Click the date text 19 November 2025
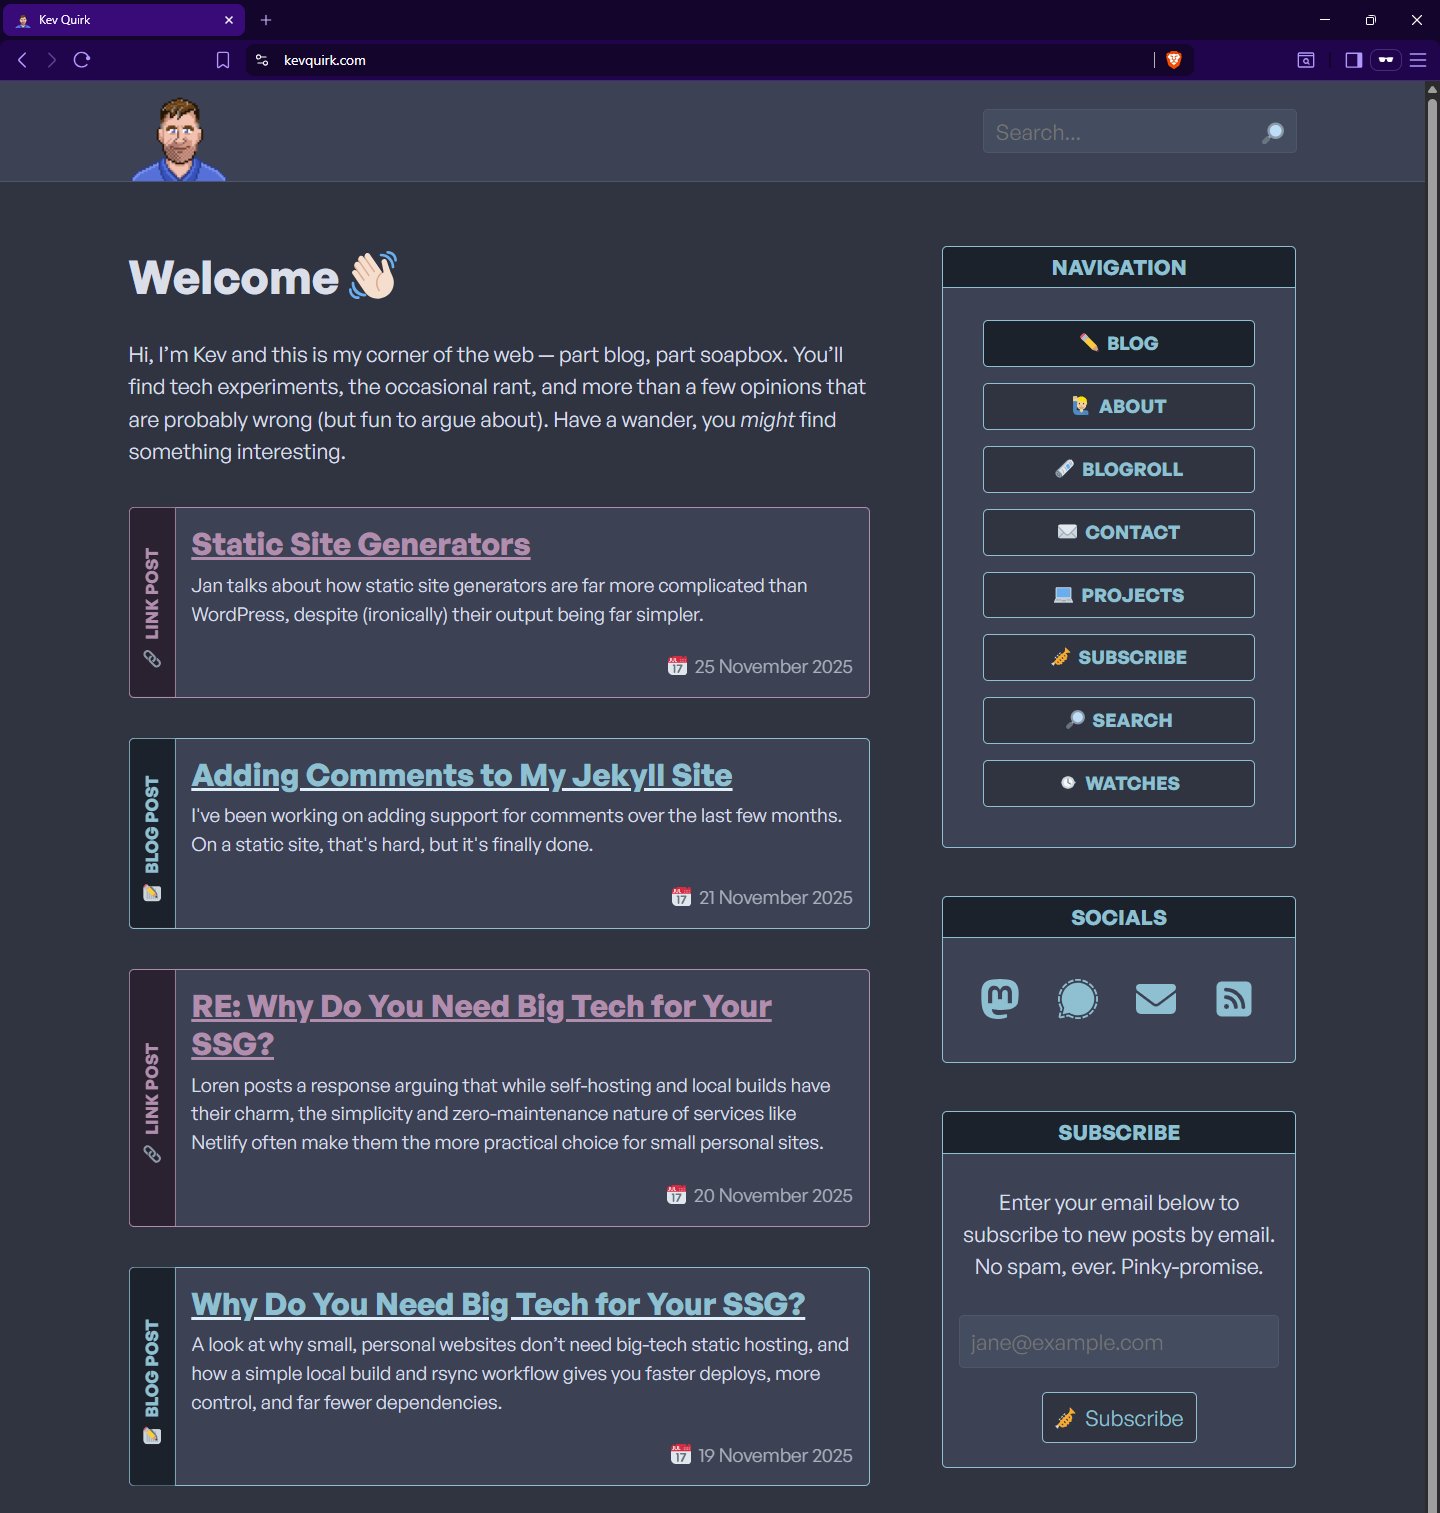This screenshot has height=1513, width=1440. coord(775,1456)
